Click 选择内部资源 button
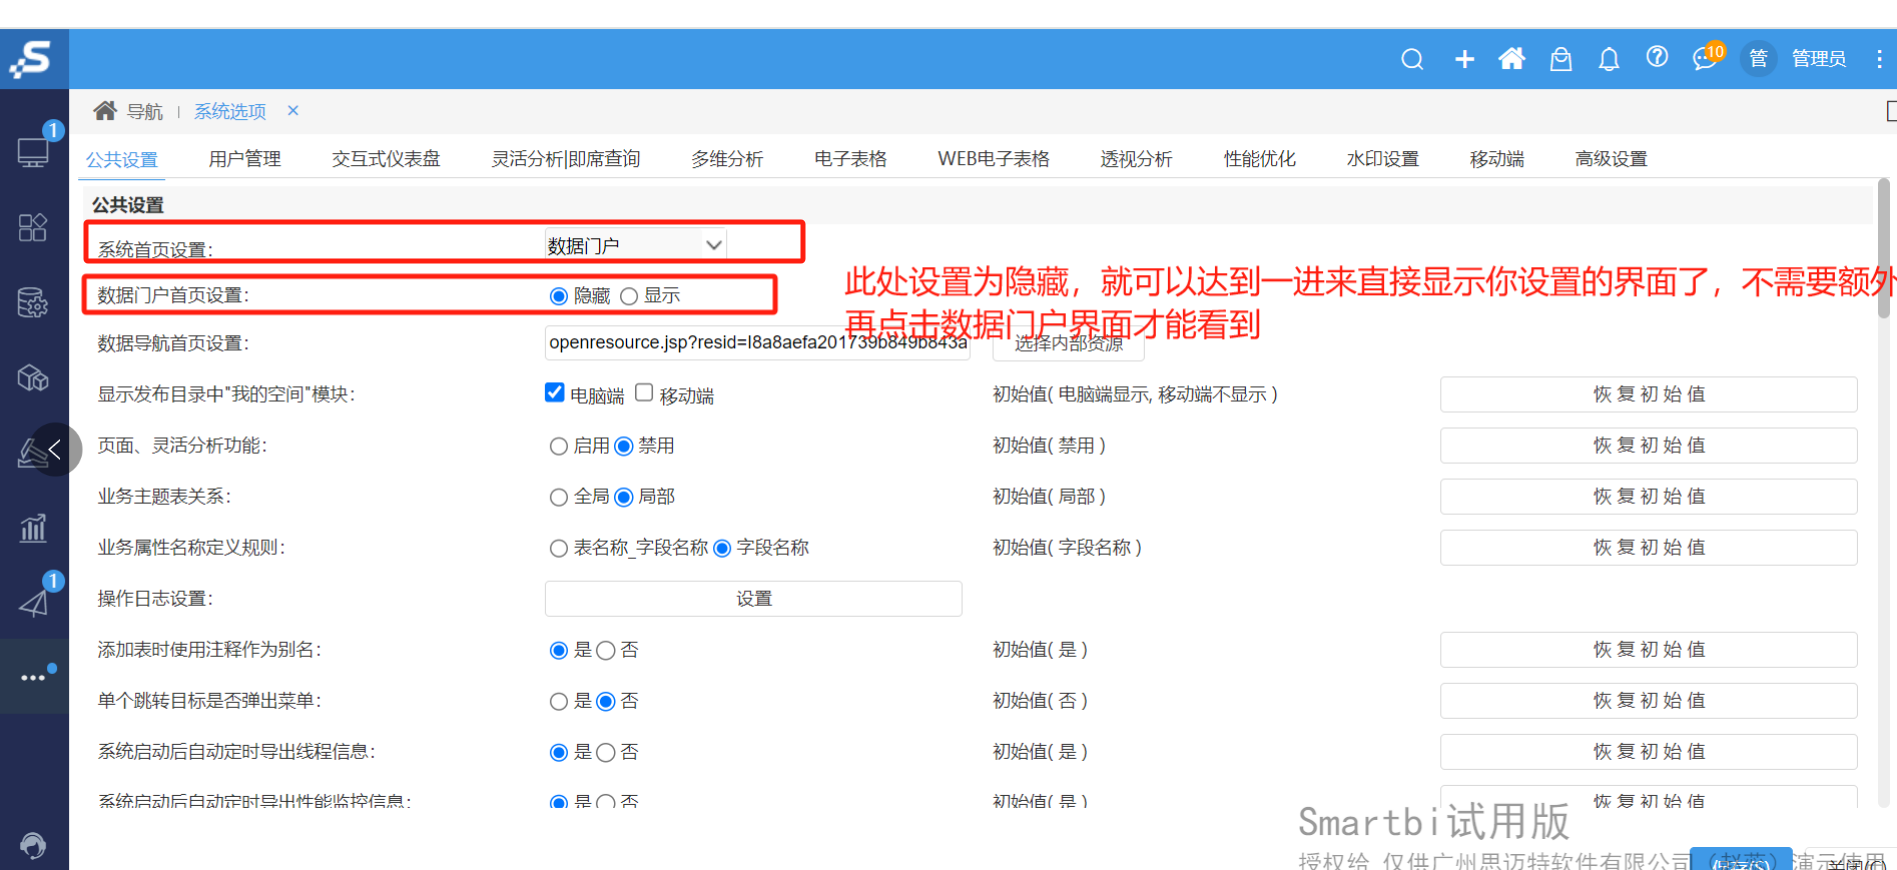The height and width of the screenshot is (870, 1897). 1068,344
